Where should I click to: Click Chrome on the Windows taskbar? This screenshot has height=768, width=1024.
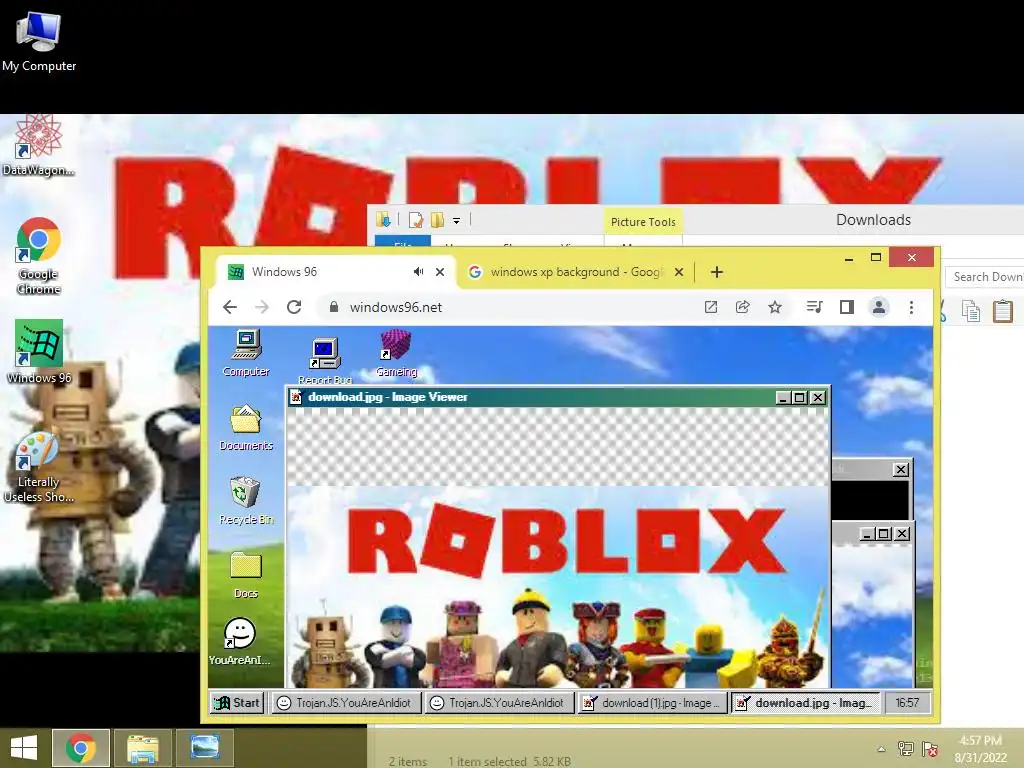(80, 748)
